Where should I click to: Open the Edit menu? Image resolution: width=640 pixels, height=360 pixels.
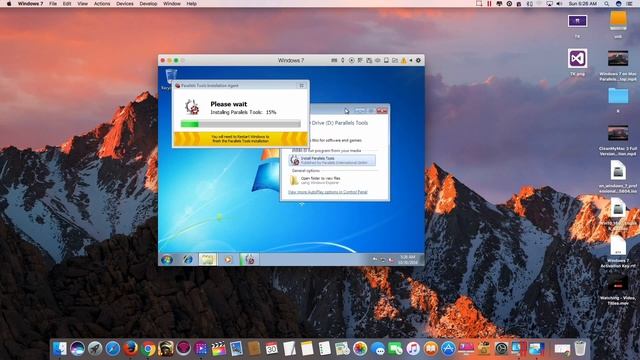67,4
